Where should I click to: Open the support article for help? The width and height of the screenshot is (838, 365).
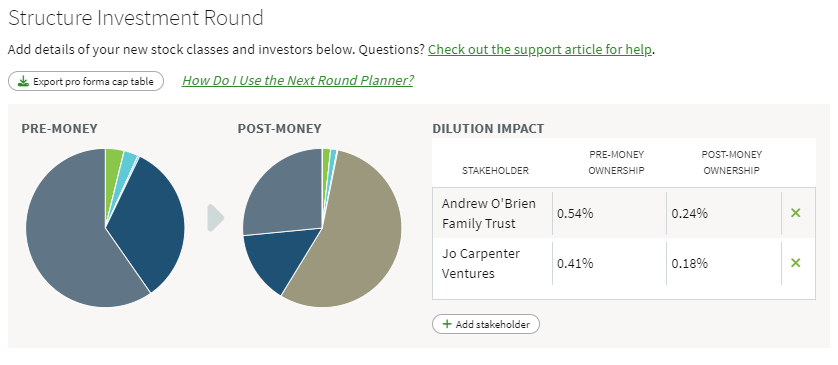point(540,50)
